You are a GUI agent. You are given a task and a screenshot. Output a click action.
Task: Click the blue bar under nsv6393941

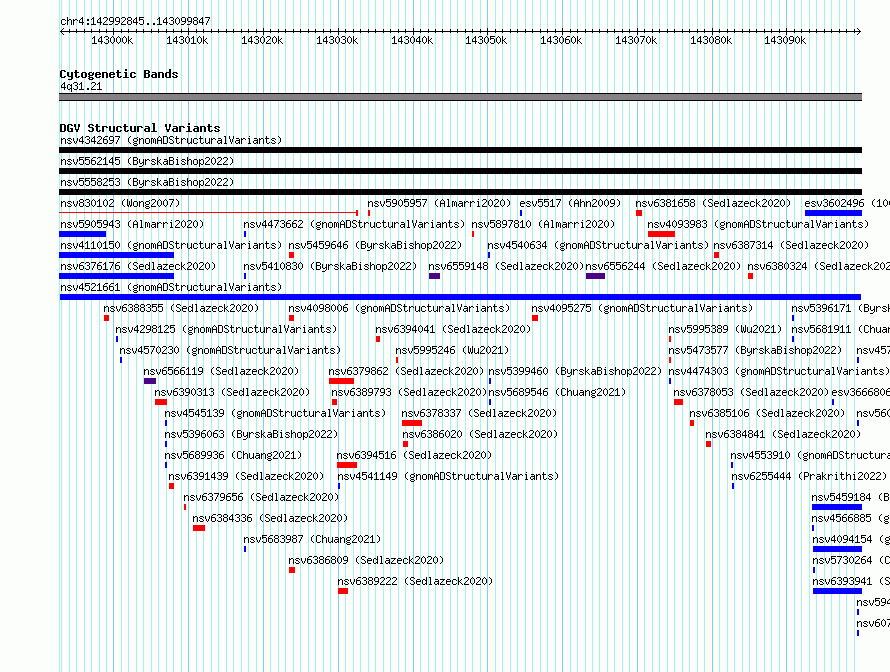pos(837,591)
